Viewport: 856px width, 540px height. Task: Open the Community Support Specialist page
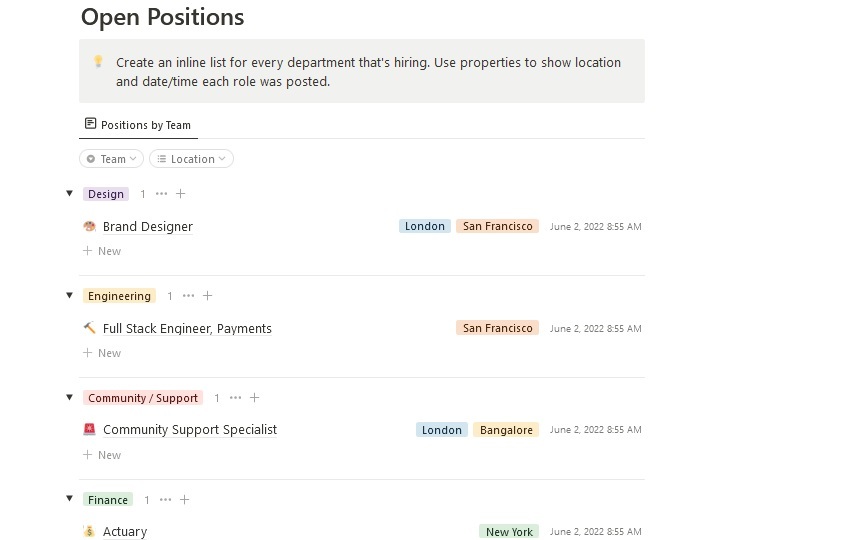(189, 430)
